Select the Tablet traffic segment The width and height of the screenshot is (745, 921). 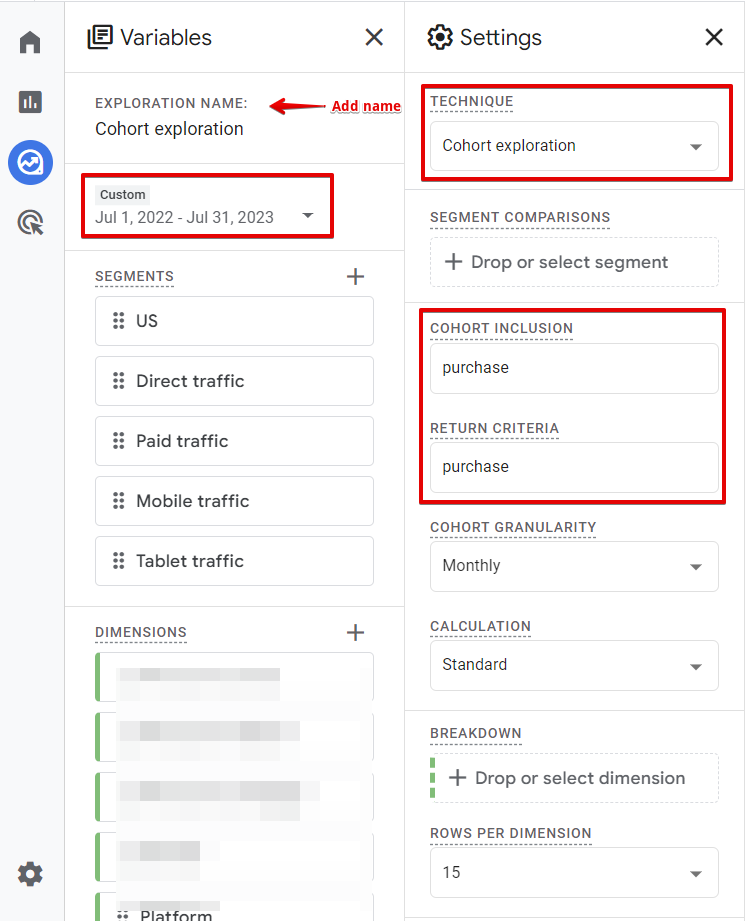tap(234, 560)
